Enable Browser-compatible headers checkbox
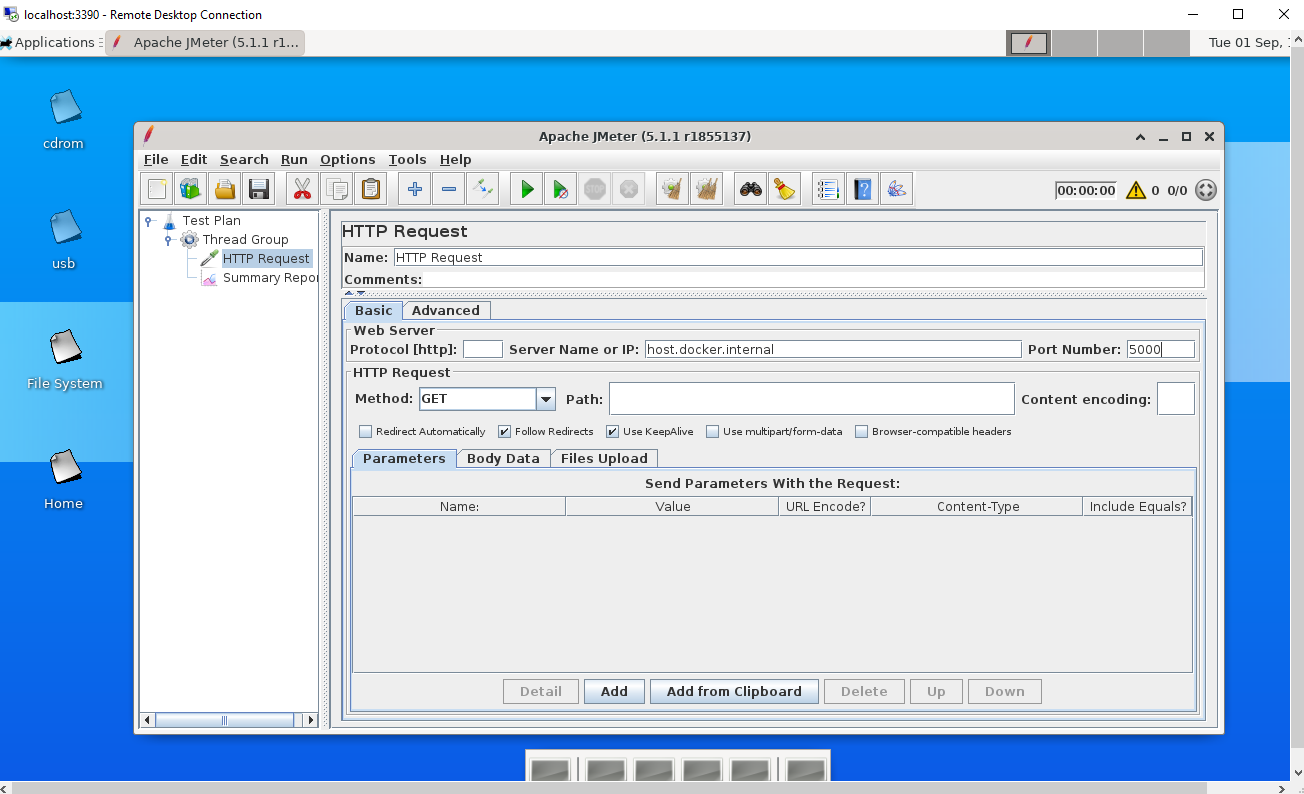The image size is (1304, 794). (861, 432)
